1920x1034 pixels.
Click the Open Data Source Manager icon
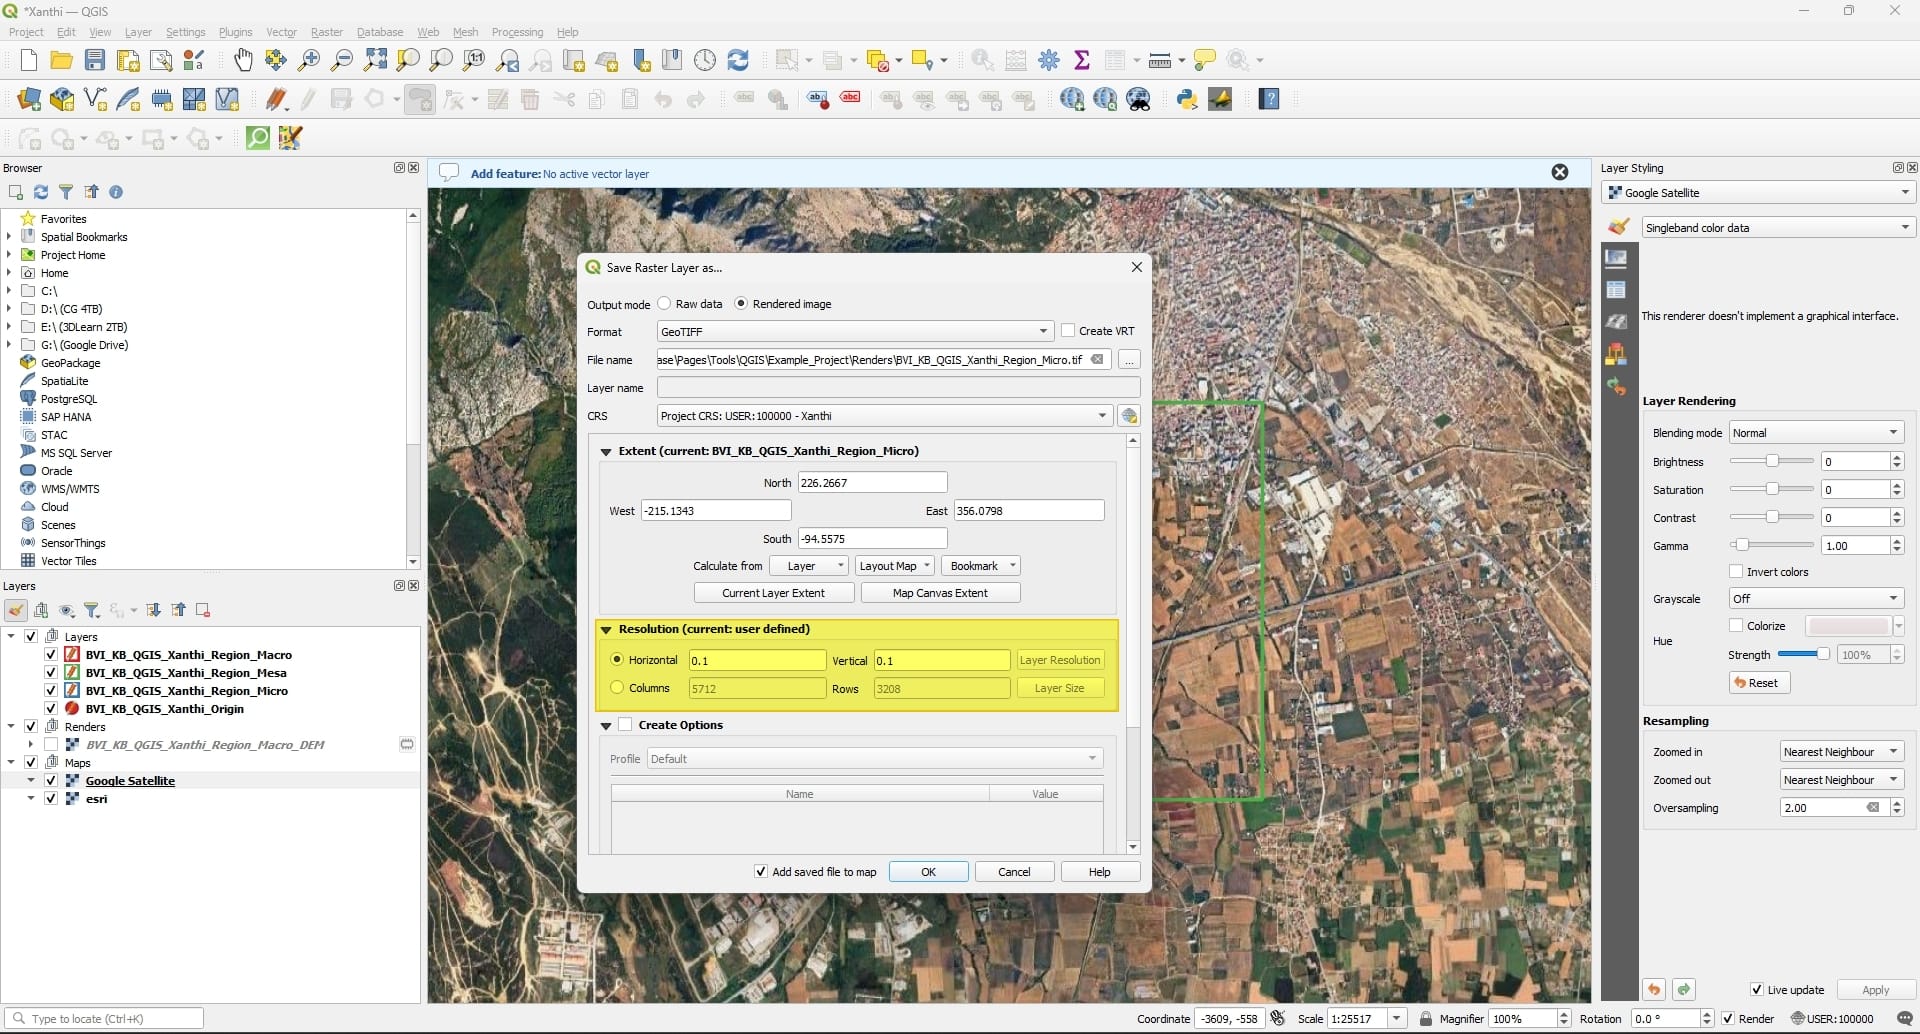pyautogui.click(x=29, y=99)
